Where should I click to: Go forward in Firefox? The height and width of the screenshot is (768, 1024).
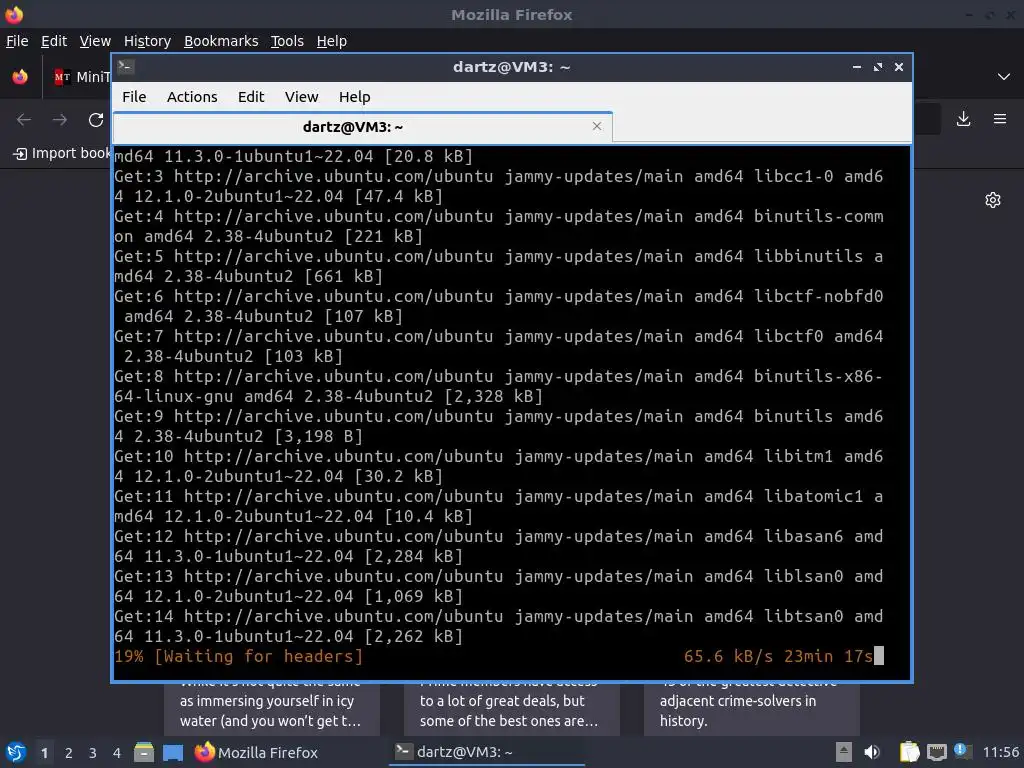coord(59,120)
